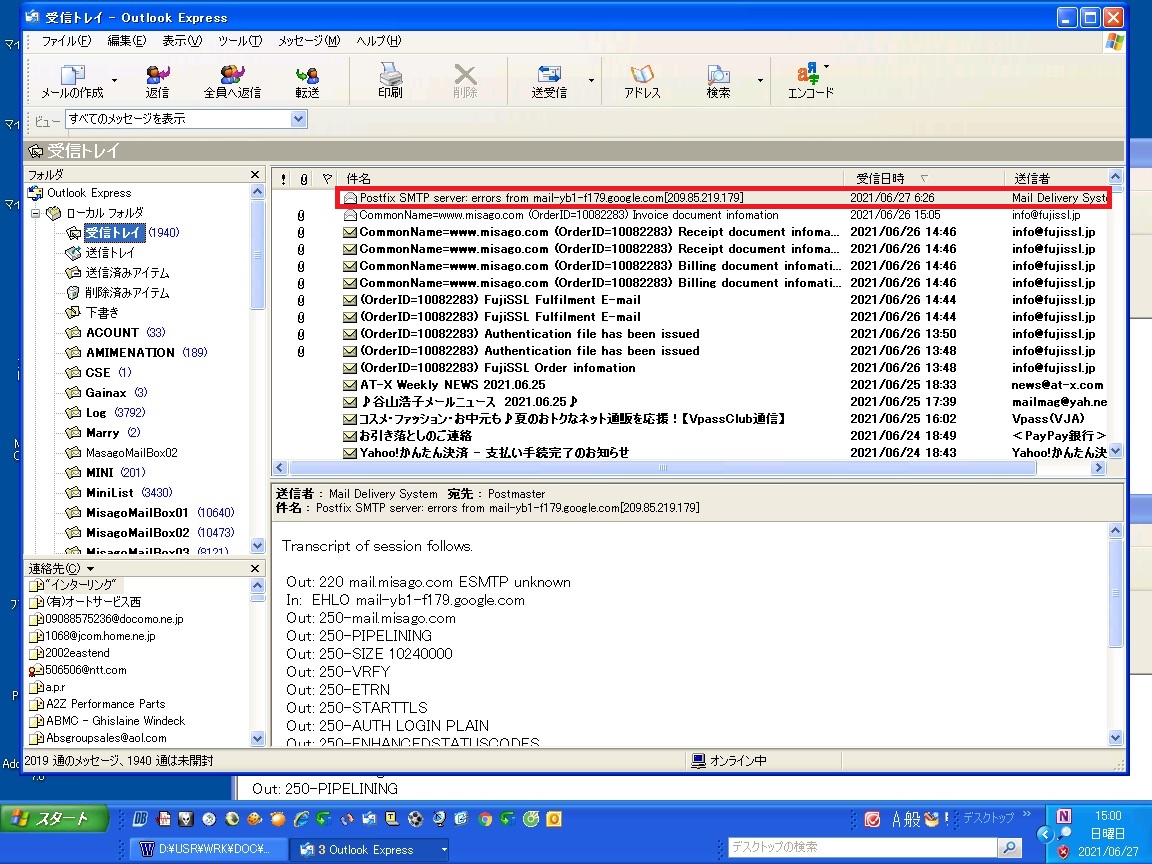The height and width of the screenshot is (864, 1152).
Task: Sort by the attachment paperclip column header
Action: click(303, 179)
